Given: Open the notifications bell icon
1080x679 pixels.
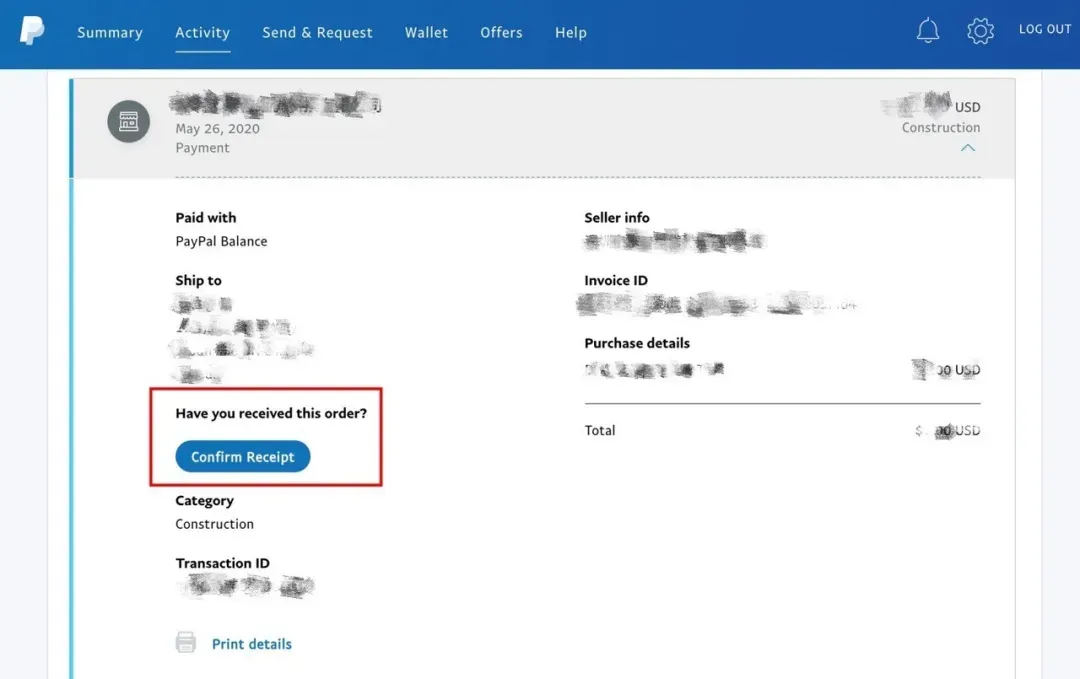Looking at the screenshot, I should (x=928, y=30).
